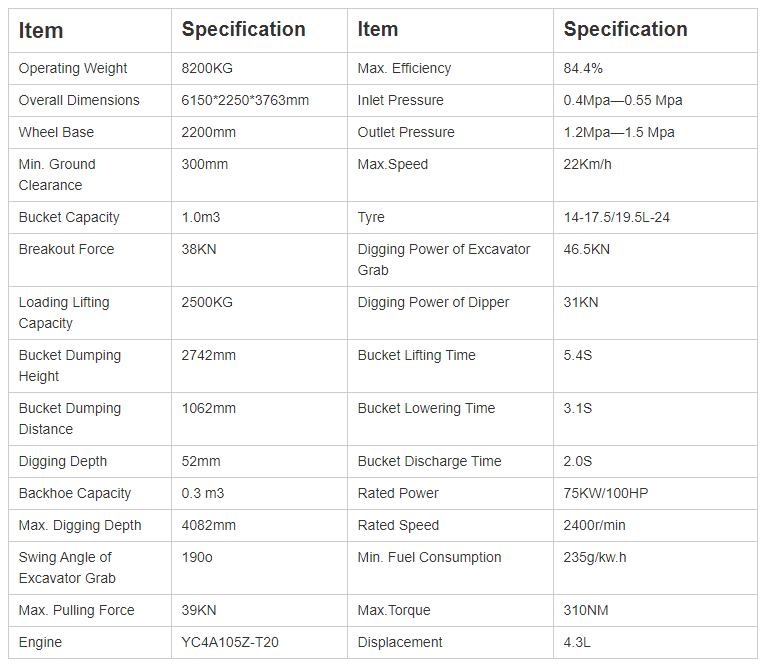Select the Inlet Pressure label
Viewport: 763px width, 669px height.
[x=400, y=100]
